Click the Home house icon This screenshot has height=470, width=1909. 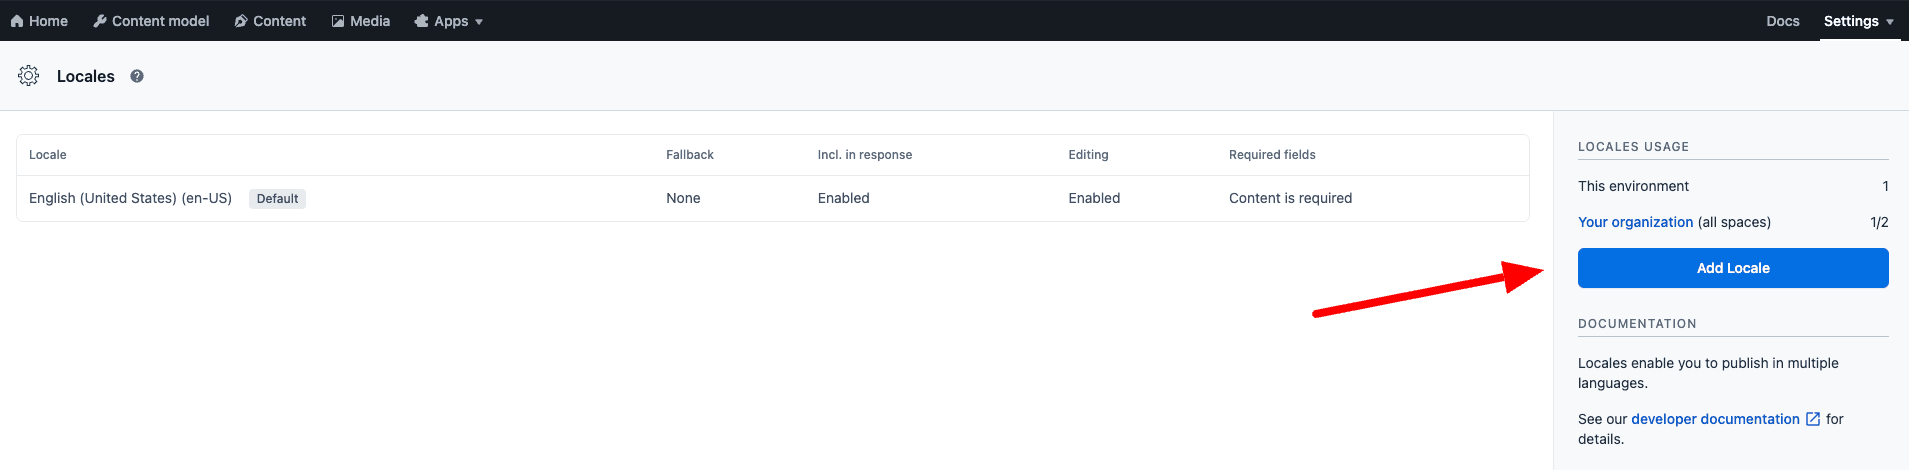pos(17,21)
